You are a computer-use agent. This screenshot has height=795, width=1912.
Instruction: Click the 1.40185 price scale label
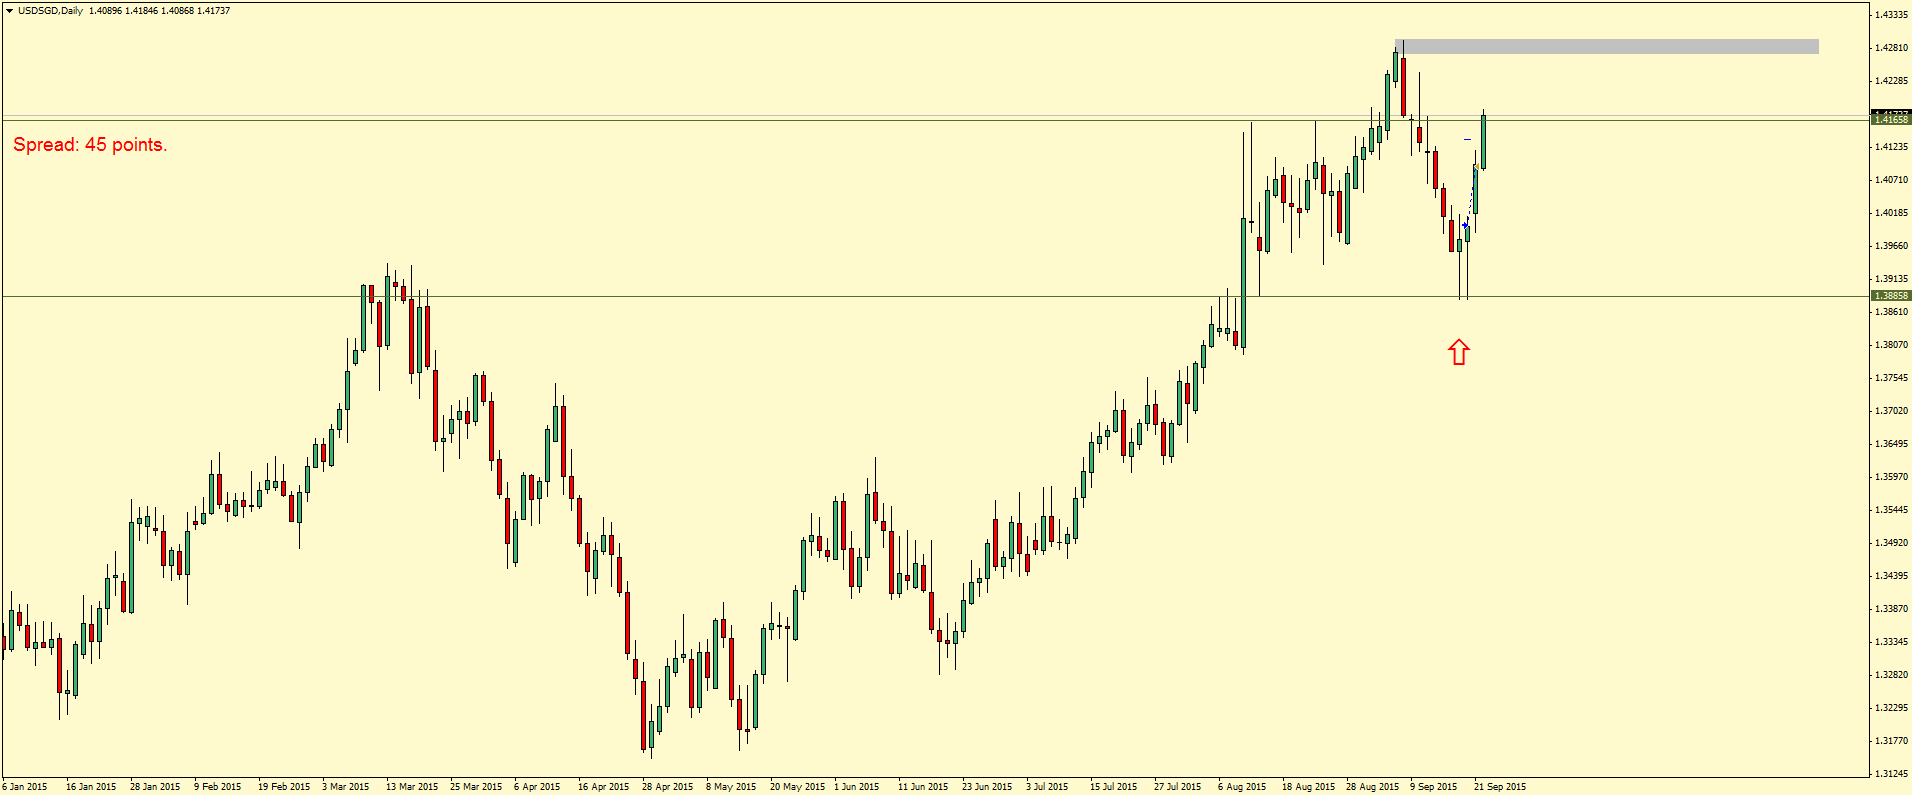(1892, 213)
